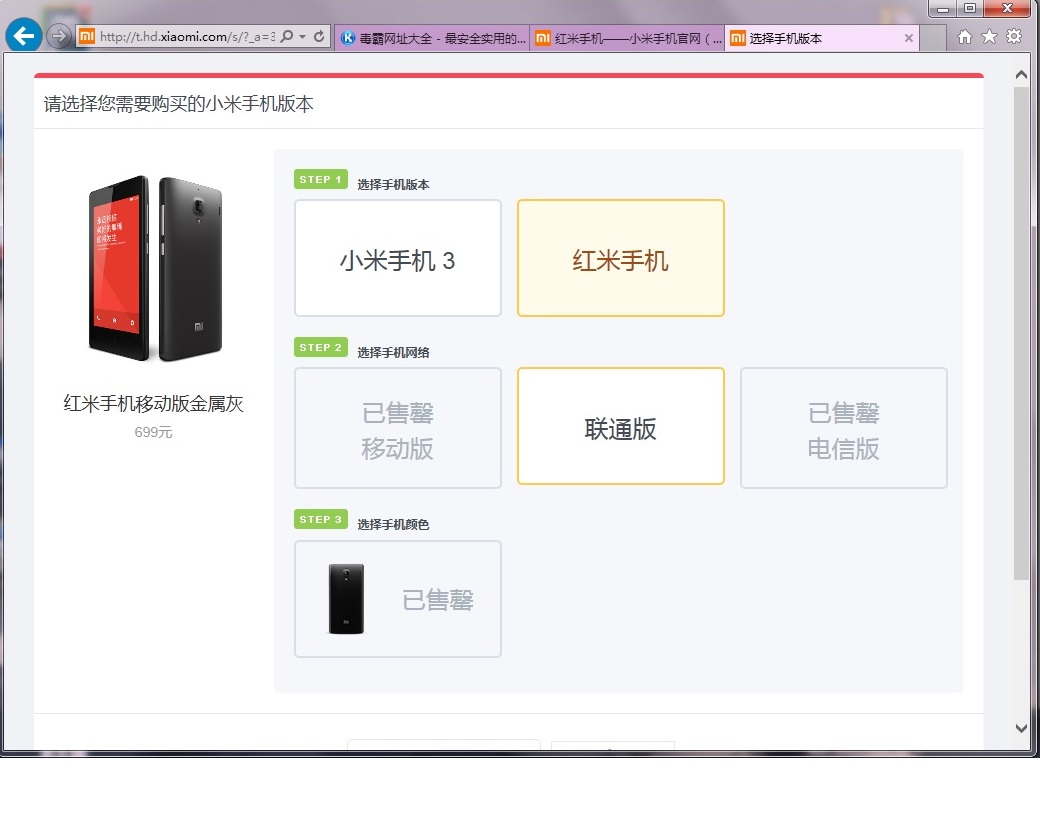The width and height of the screenshot is (1040, 832).
Task: Close the 选择手机版本 tab
Action: click(x=909, y=38)
